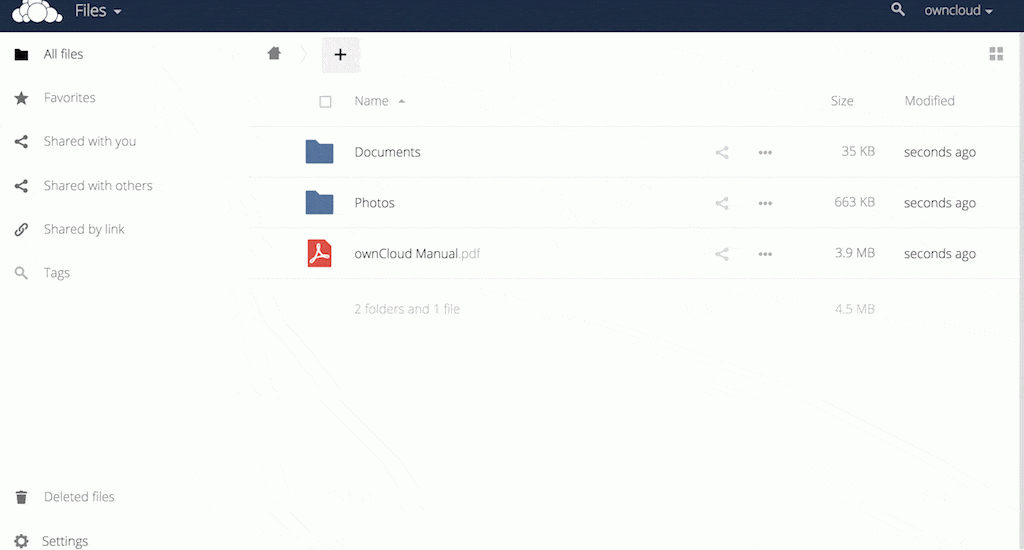1024x550 pixels.
Task: Click the Deleted files trash icon
Action: point(21,497)
